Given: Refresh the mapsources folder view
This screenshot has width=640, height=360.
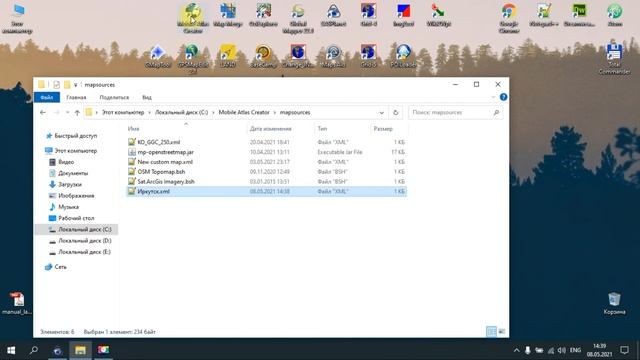Looking at the screenshot, I should (x=396, y=112).
